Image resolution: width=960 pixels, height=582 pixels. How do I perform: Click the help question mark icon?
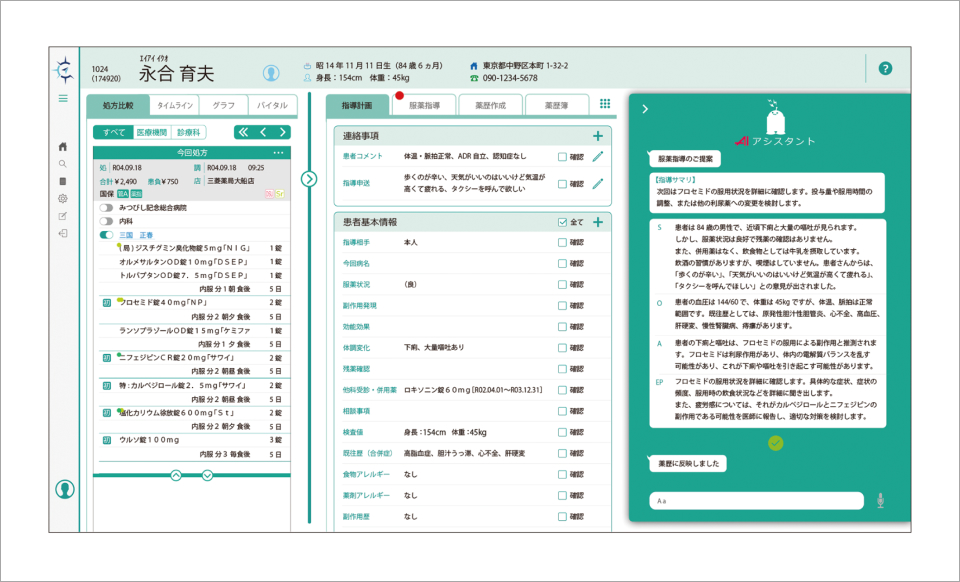pyautogui.click(x=884, y=68)
